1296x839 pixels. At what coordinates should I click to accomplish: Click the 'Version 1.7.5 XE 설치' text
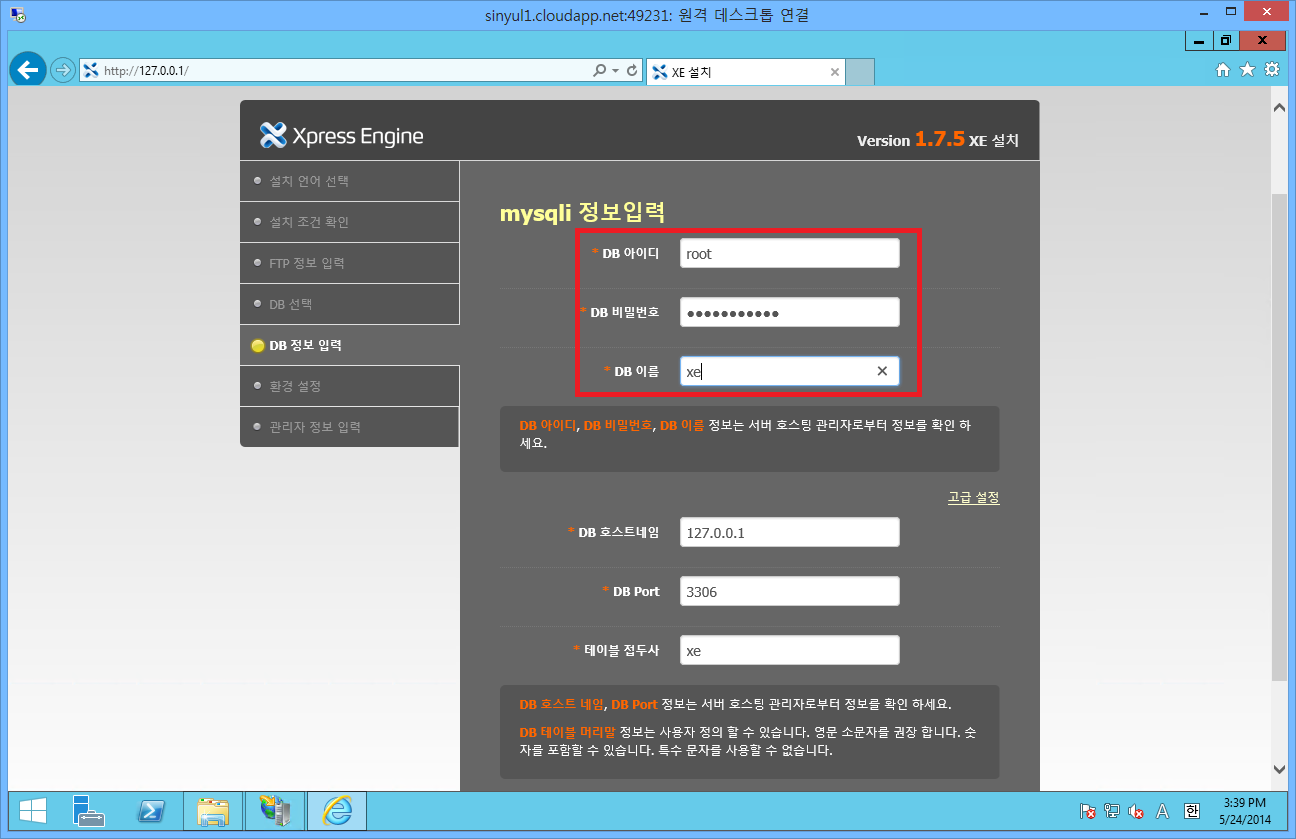pyautogui.click(x=938, y=140)
